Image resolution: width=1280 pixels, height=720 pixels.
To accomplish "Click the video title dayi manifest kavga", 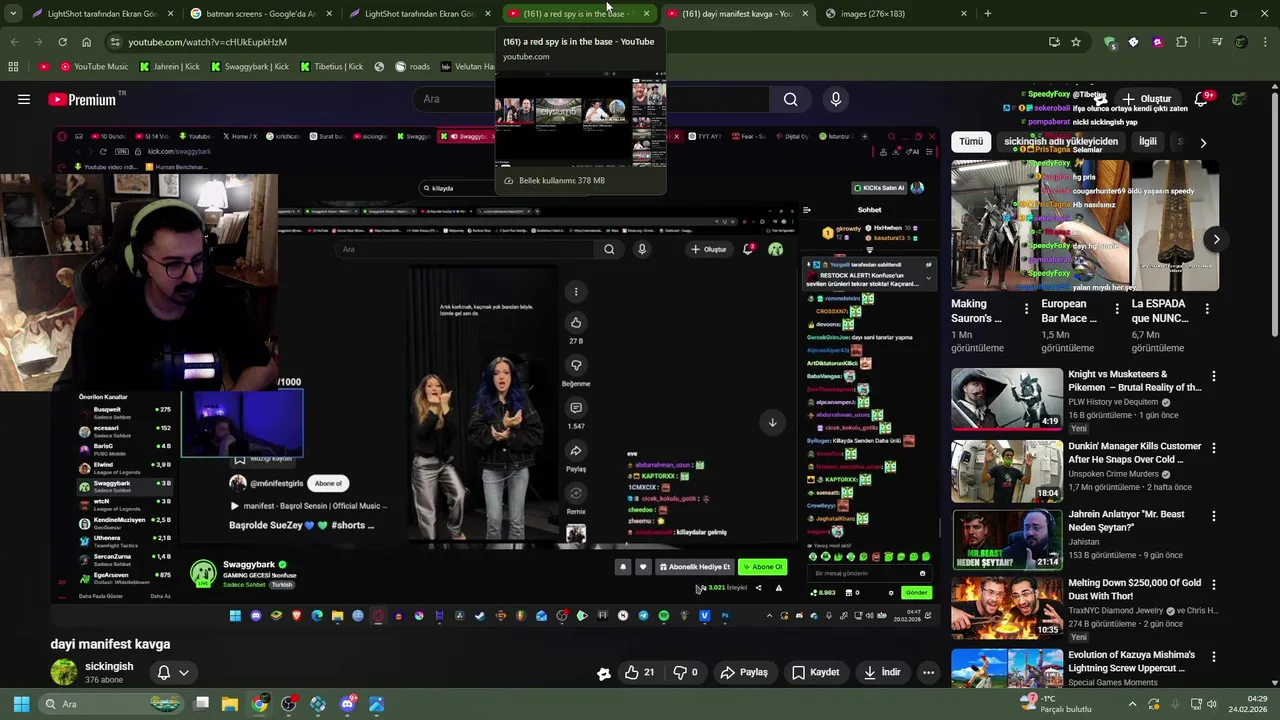I will point(110,644).
